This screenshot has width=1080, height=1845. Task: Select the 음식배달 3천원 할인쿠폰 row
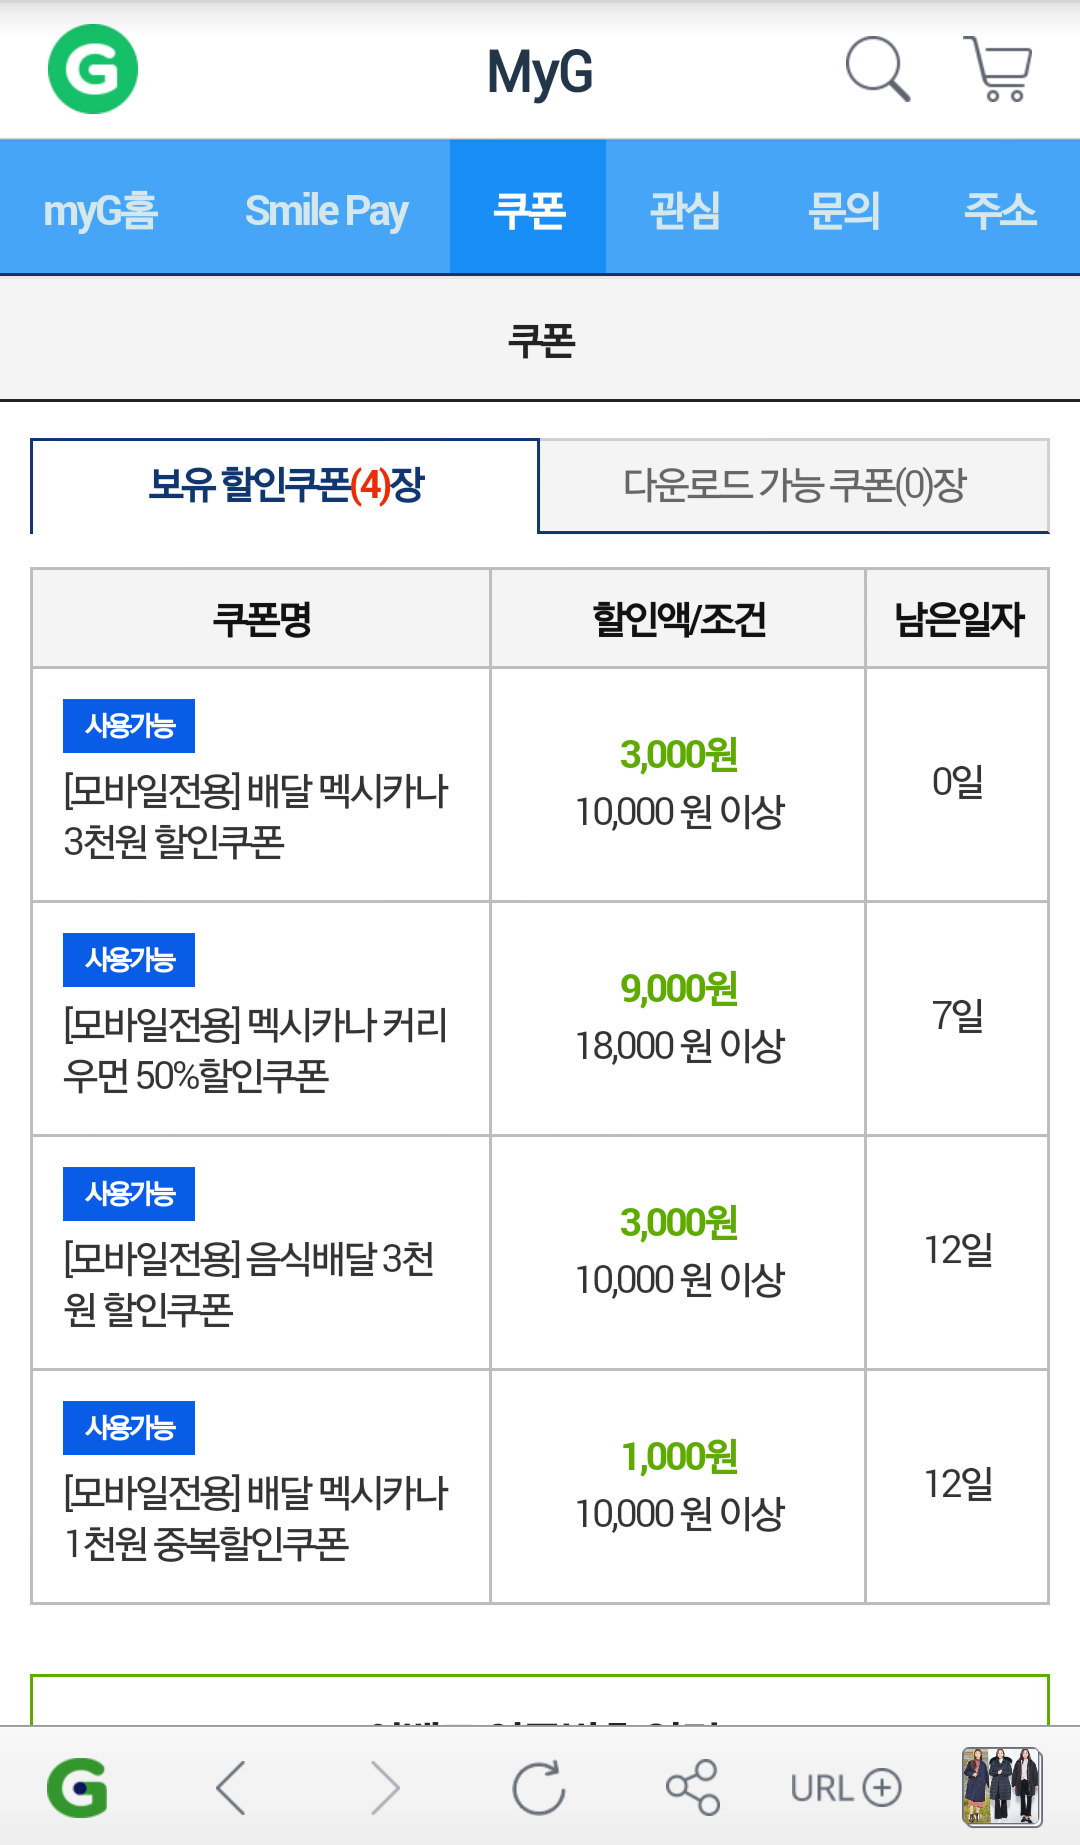coord(248,1284)
